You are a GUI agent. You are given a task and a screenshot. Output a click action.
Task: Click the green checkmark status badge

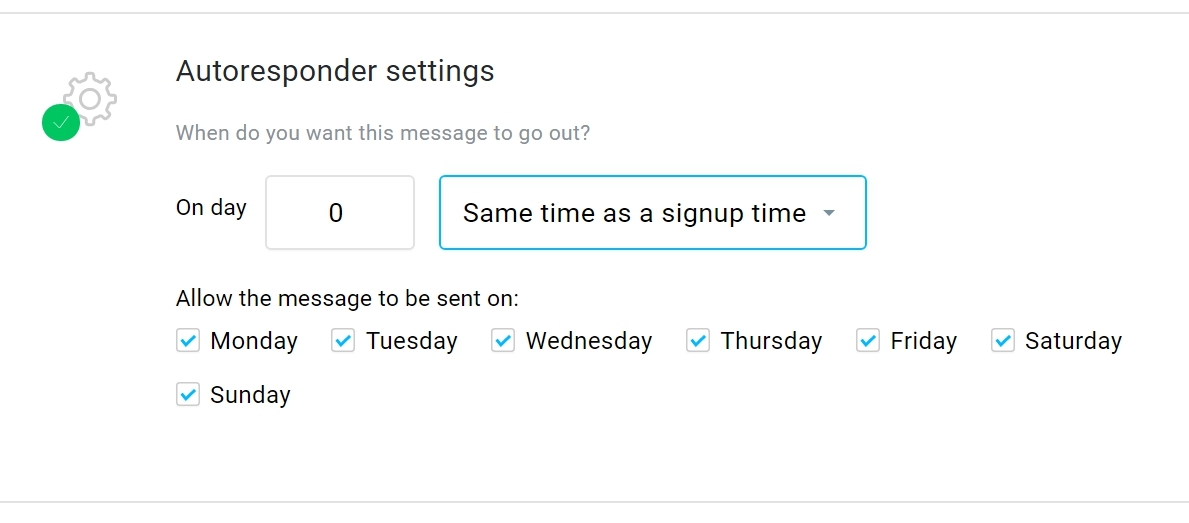pyautogui.click(x=61, y=122)
